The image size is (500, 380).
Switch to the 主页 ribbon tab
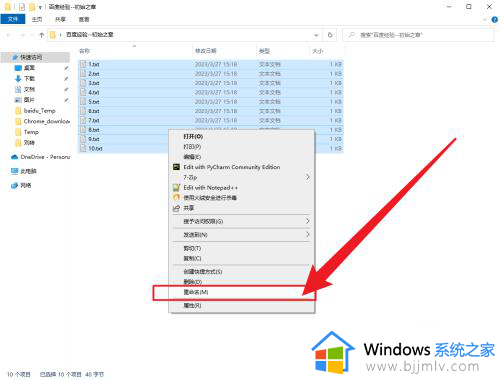point(37,19)
